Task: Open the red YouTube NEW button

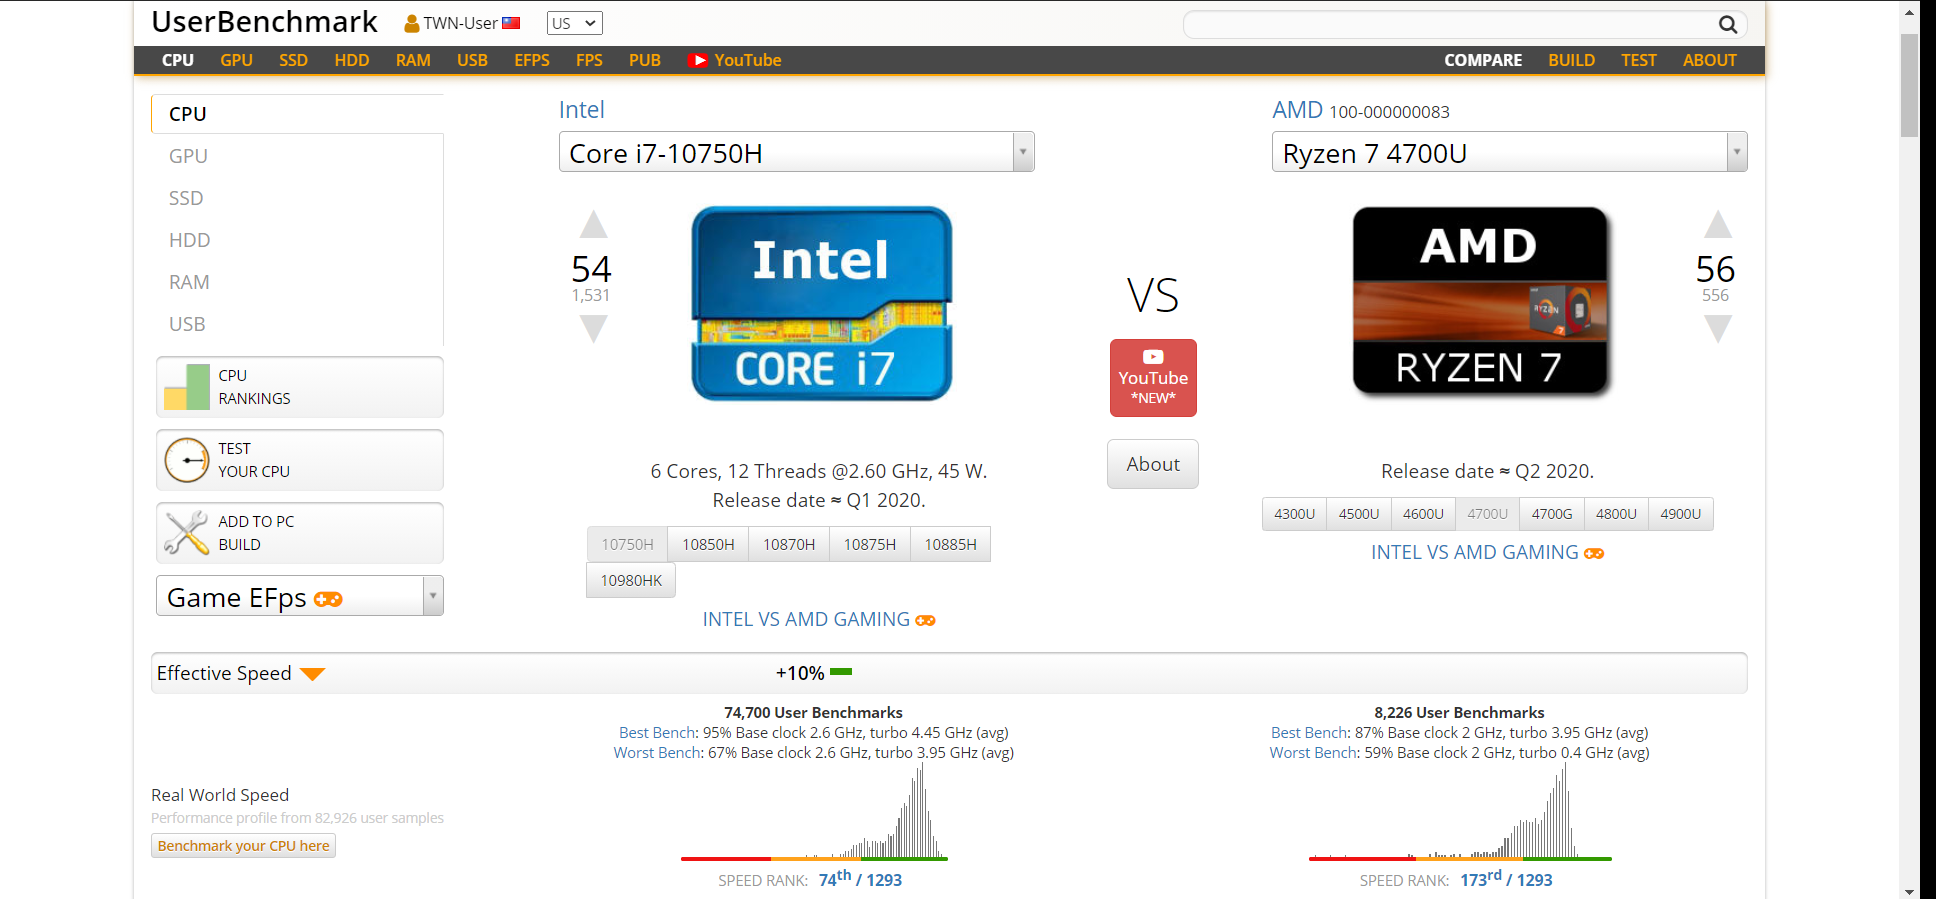Action: coord(1153,378)
